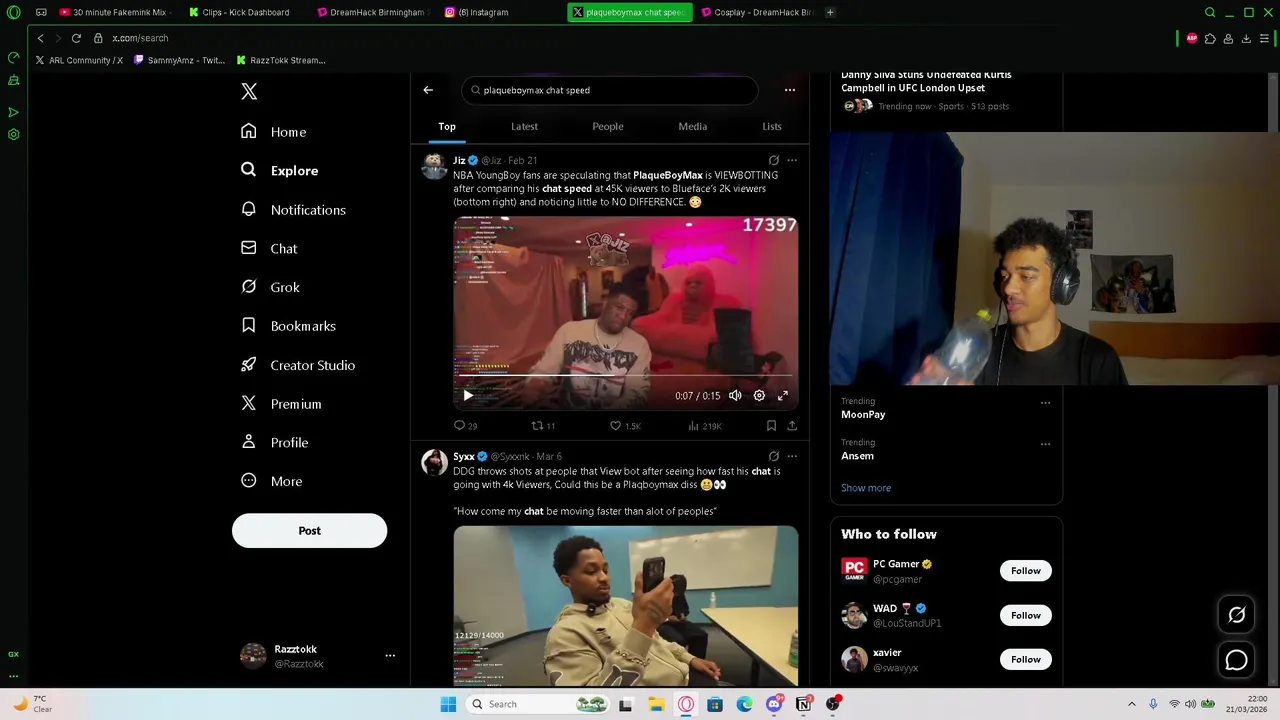
Task: Reload the browser page
Action: point(76,38)
